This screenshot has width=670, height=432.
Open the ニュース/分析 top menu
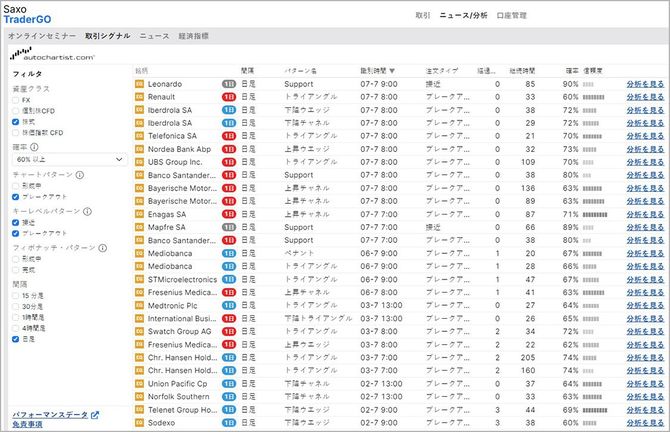pos(463,15)
